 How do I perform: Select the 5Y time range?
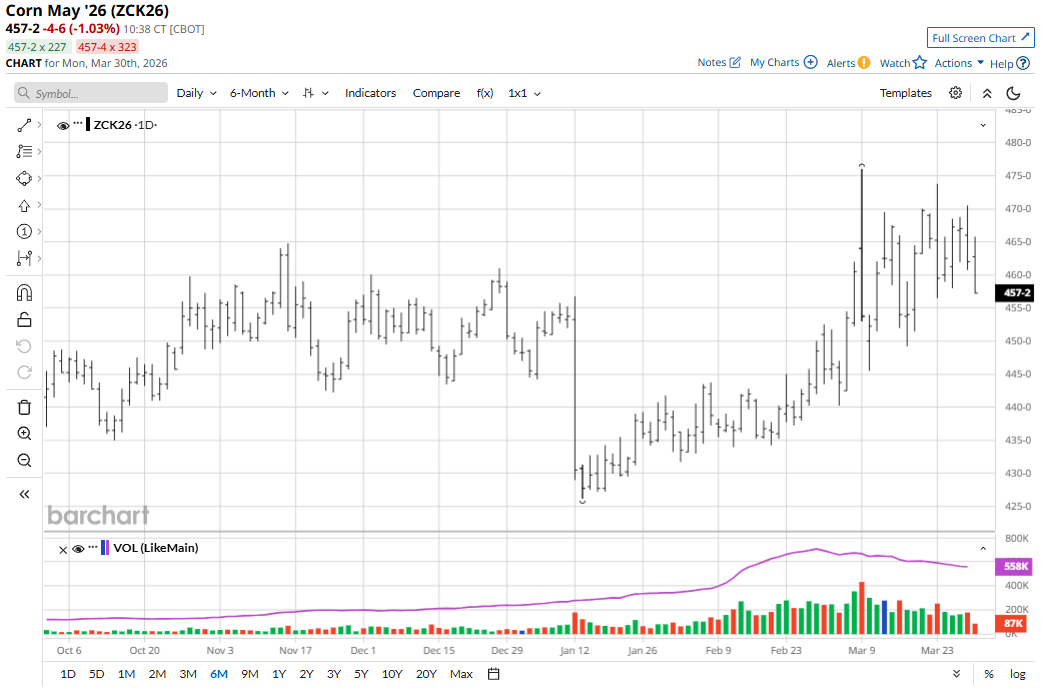[x=361, y=674]
